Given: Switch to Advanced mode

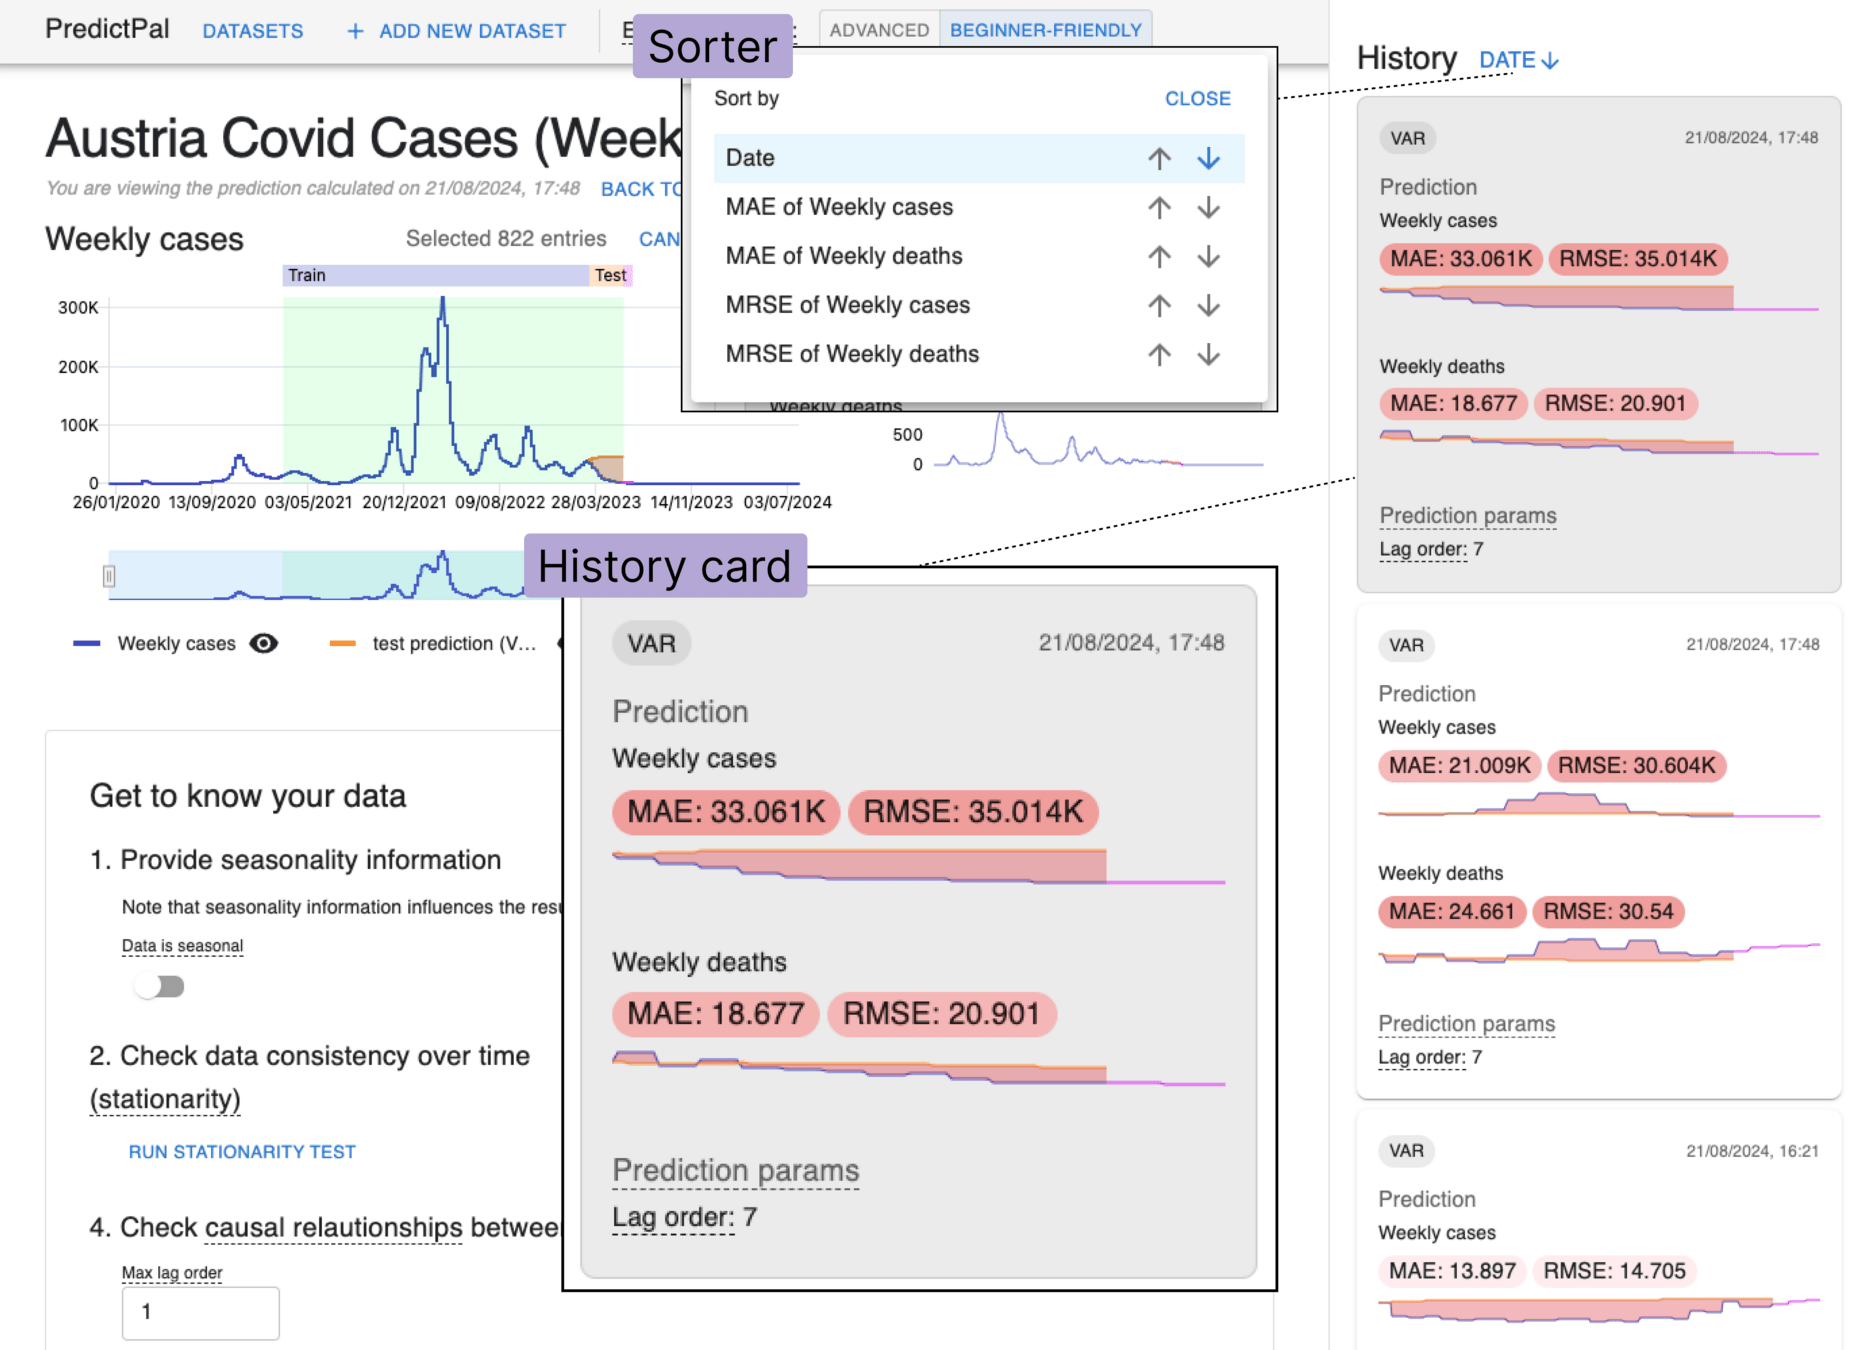Looking at the screenshot, I should 878,30.
